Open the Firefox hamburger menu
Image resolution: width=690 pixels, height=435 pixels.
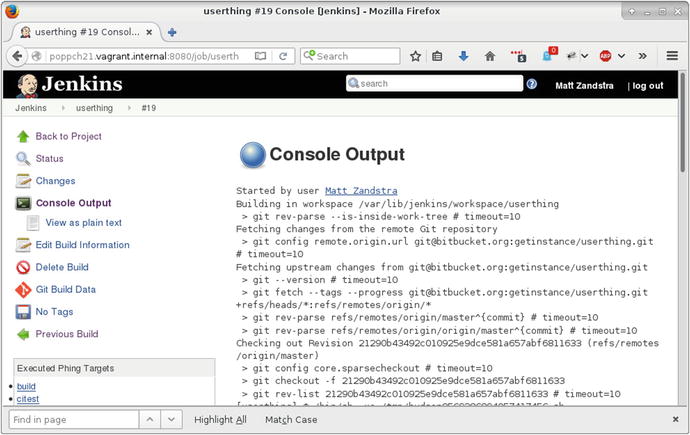point(672,56)
